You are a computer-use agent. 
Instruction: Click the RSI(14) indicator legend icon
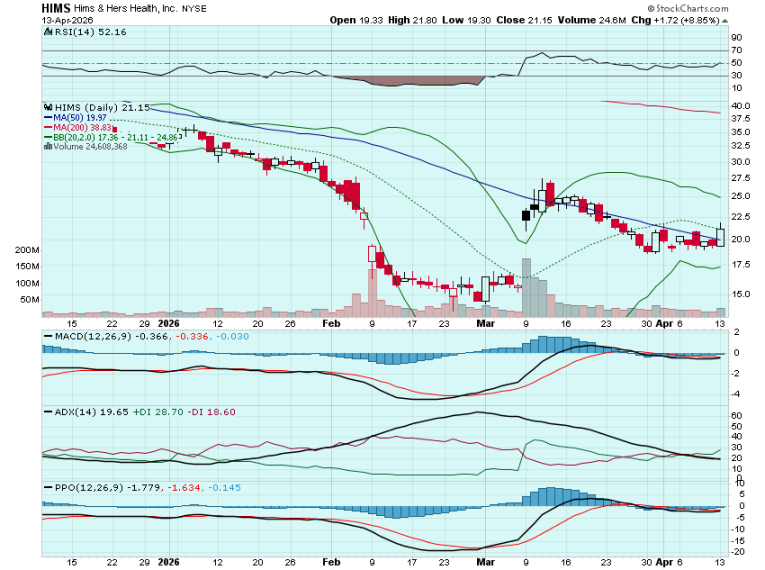click(46, 32)
